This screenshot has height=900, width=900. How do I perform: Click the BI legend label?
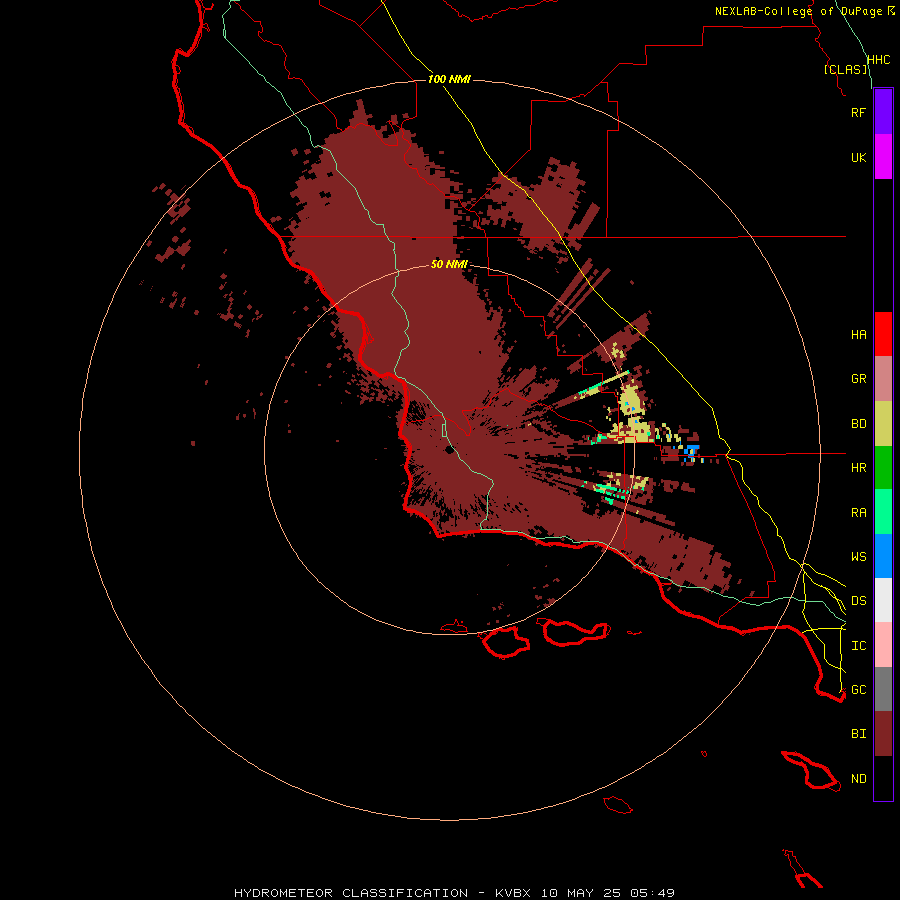point(858,734)
